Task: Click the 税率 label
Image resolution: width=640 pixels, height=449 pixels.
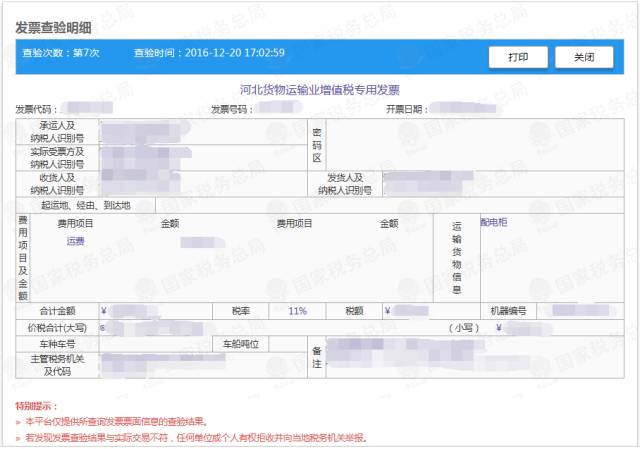Action: pos(240,311)
